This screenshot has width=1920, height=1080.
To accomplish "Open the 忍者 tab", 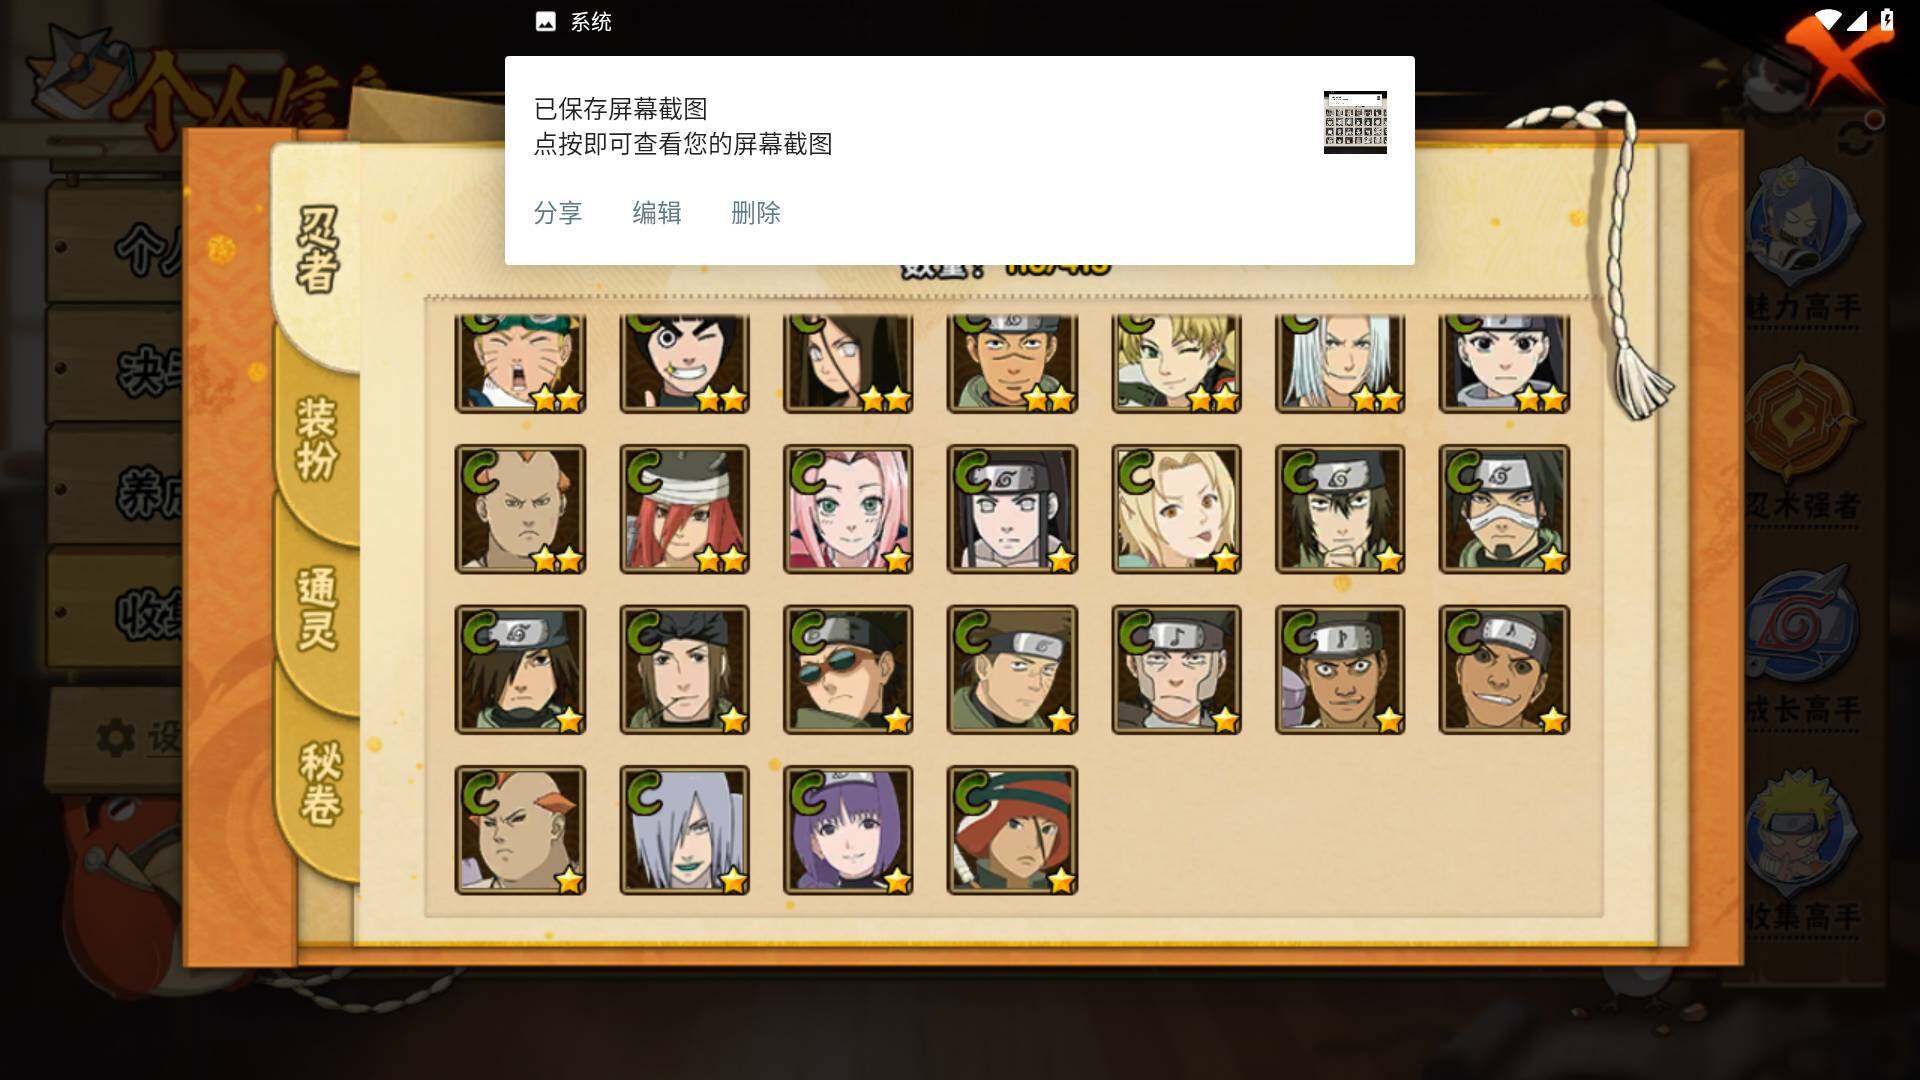I will [x=318, y=250].
